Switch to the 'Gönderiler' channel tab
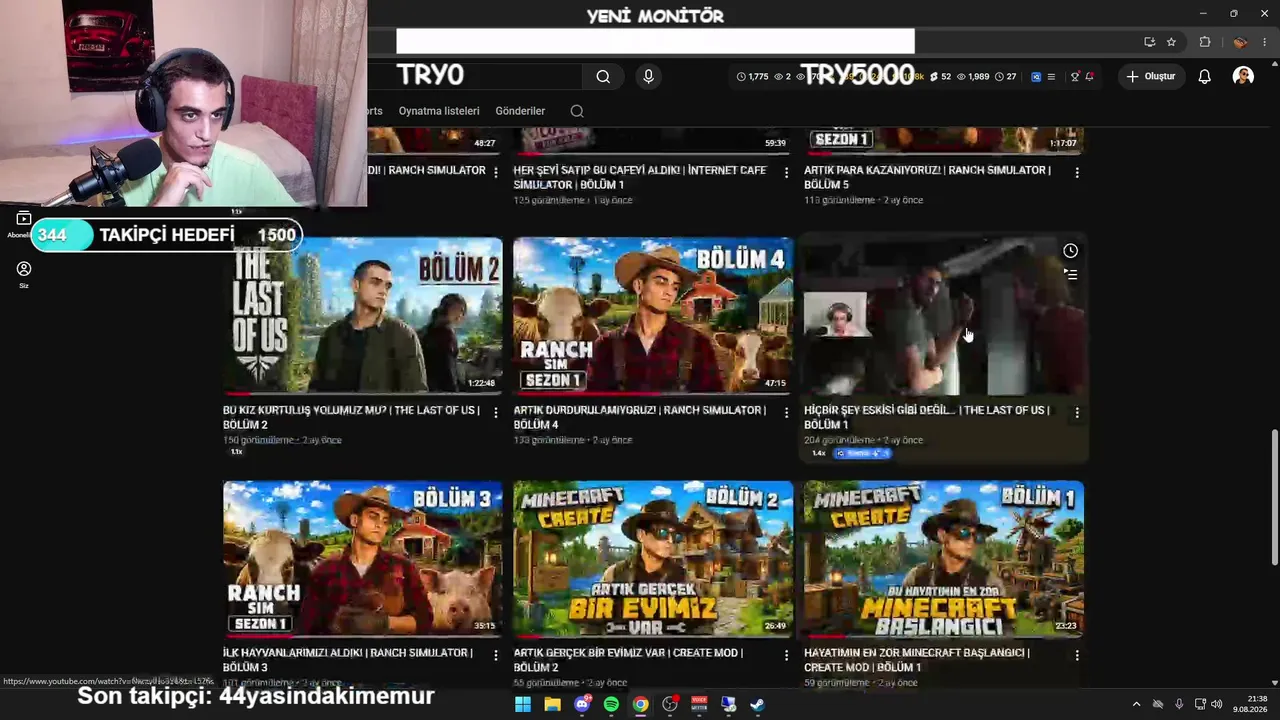The width and height of the screenshot is (1280, 720). click(520, 111)
